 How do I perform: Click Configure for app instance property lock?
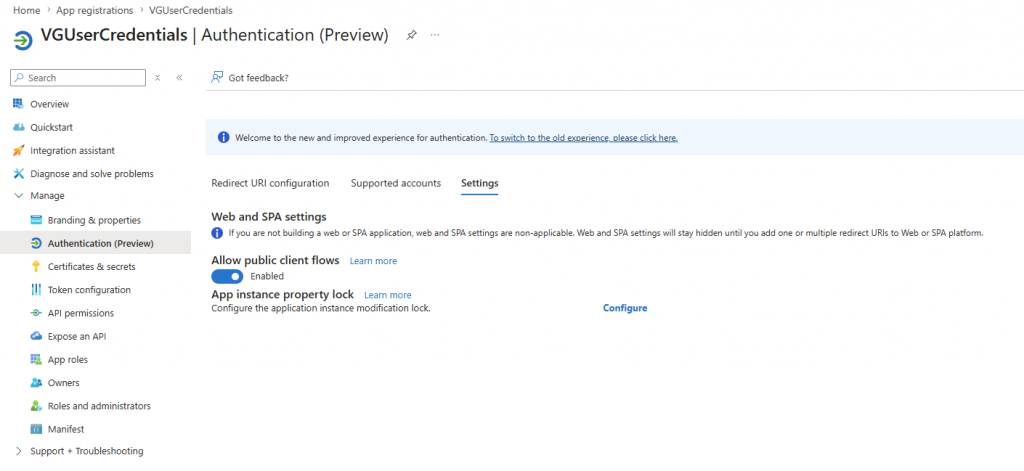625,308
